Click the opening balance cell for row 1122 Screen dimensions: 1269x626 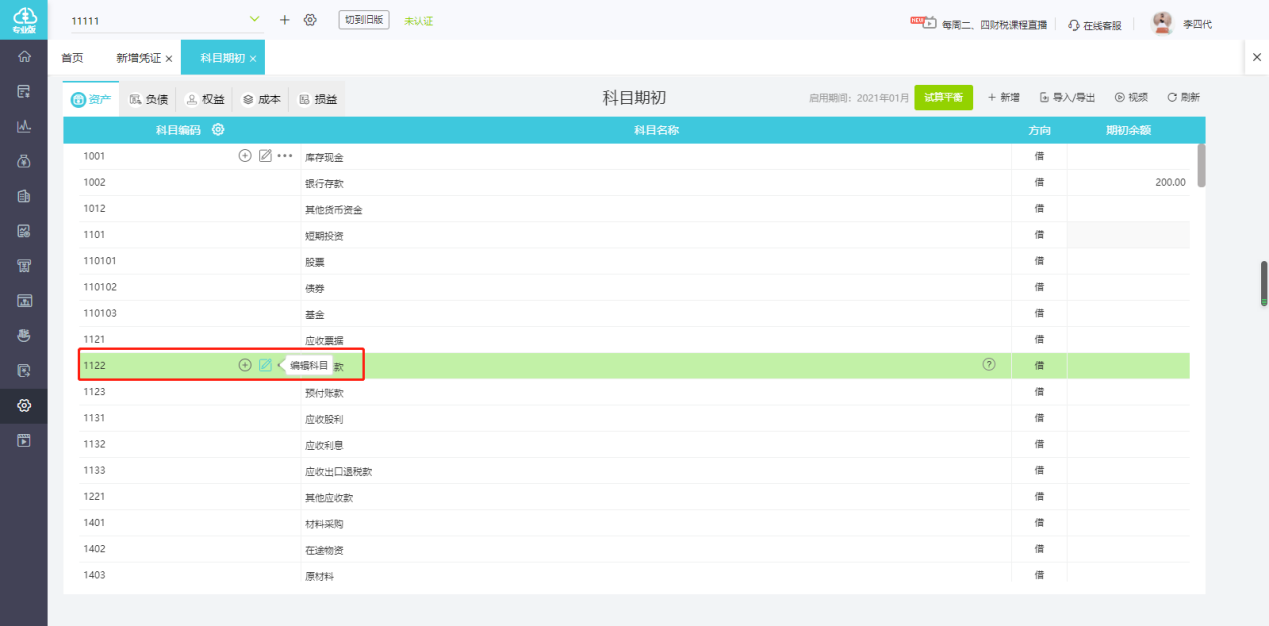1128,365
